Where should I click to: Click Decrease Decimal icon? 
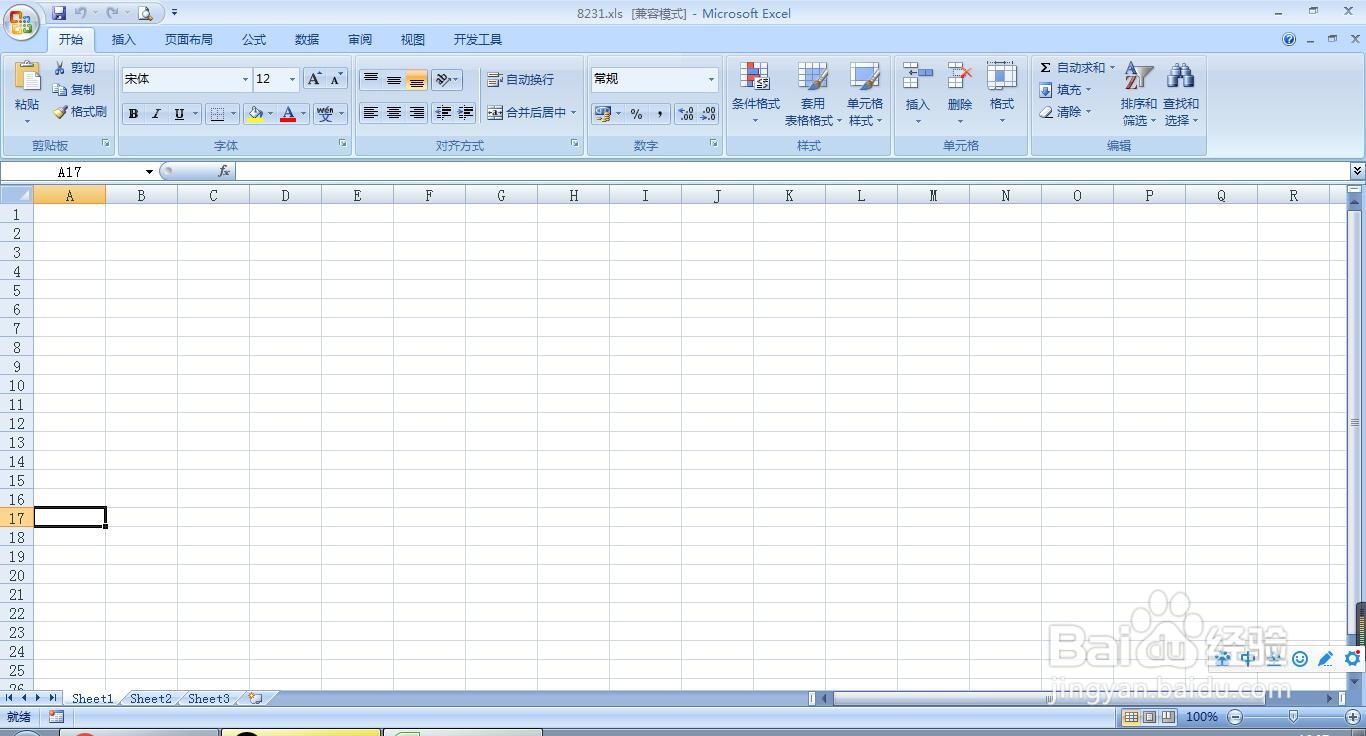point(708,114)
